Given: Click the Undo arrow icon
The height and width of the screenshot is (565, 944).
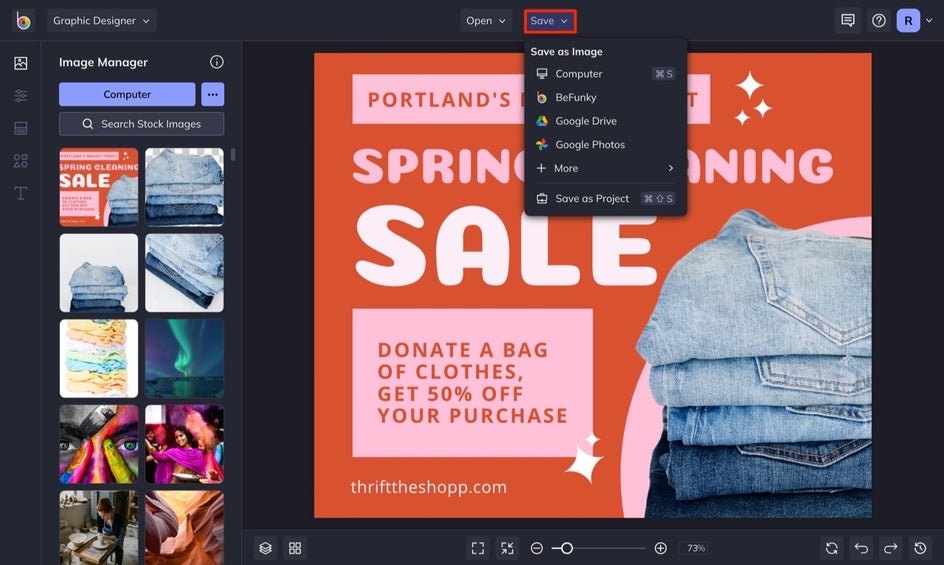Looking at the screenshot, I should click(x=861, y=548).
